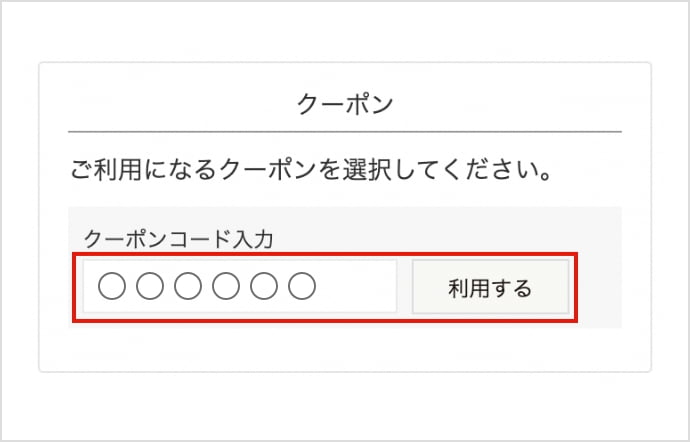The width and height of the screenshot is (690, 442).
Task: Click the クーポンコード入力 label
Action: [179, 238]
